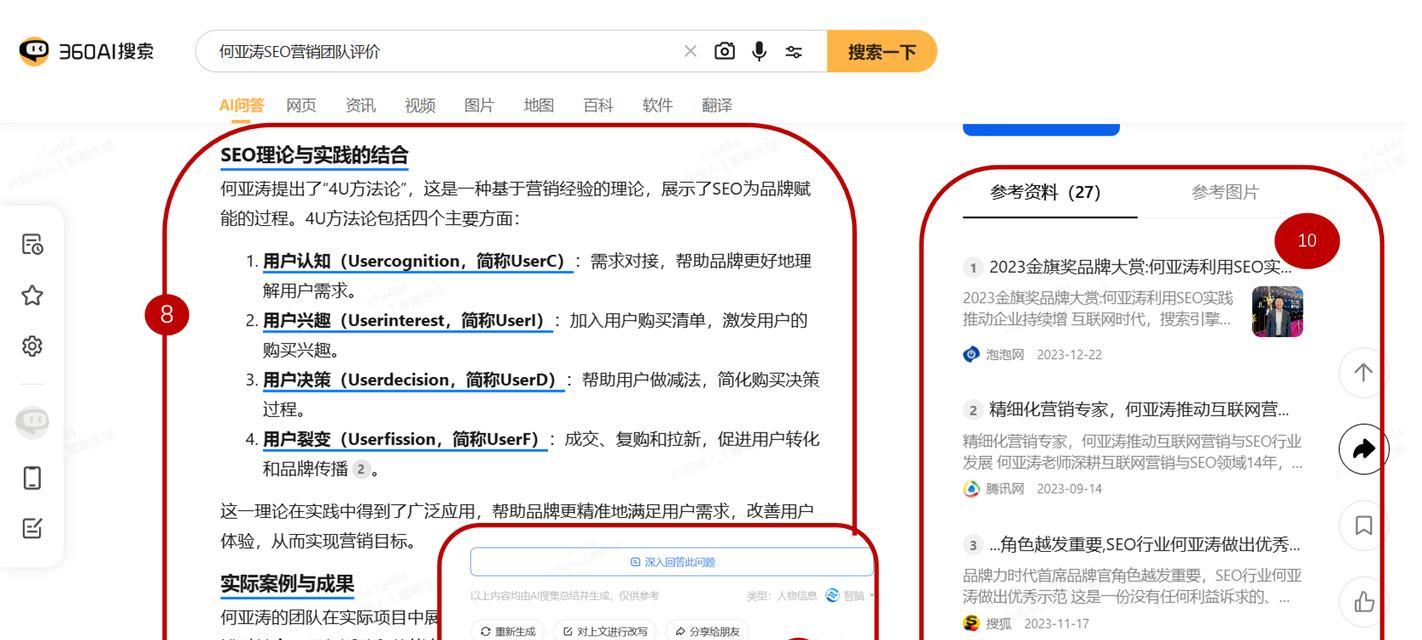
Task: Click 用户决策 (Userdecision) underlined term
Action: tap(413, 380)
